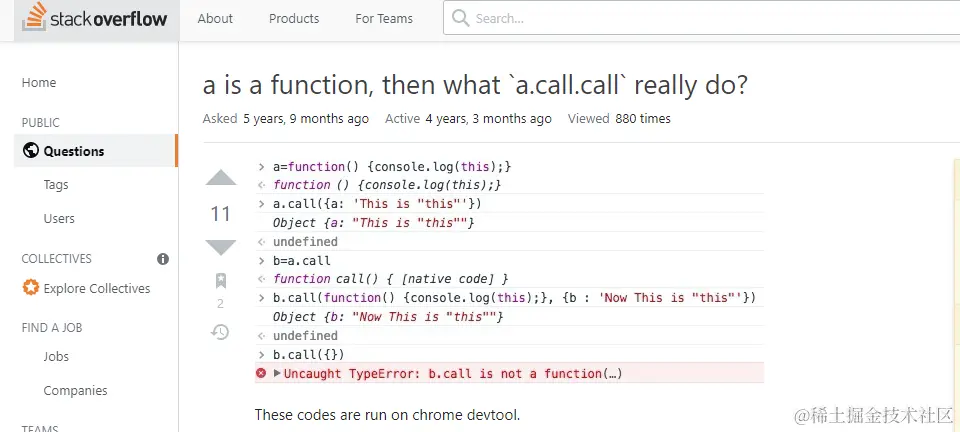Click the Collectives info icon
960x432 pixels.
coord(163,259)
